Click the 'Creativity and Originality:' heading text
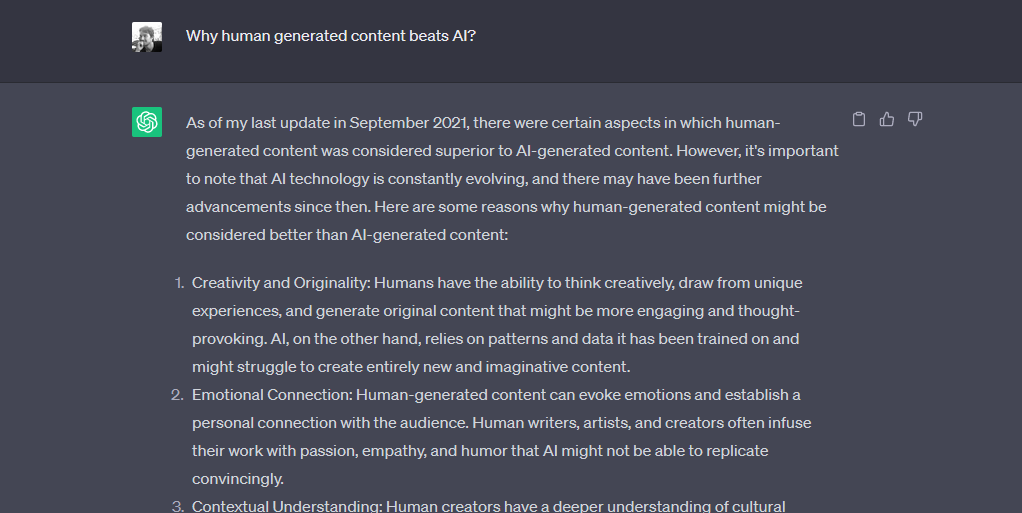The width and height of the screenshot is (1022, 513). click(x=281, y=283)
